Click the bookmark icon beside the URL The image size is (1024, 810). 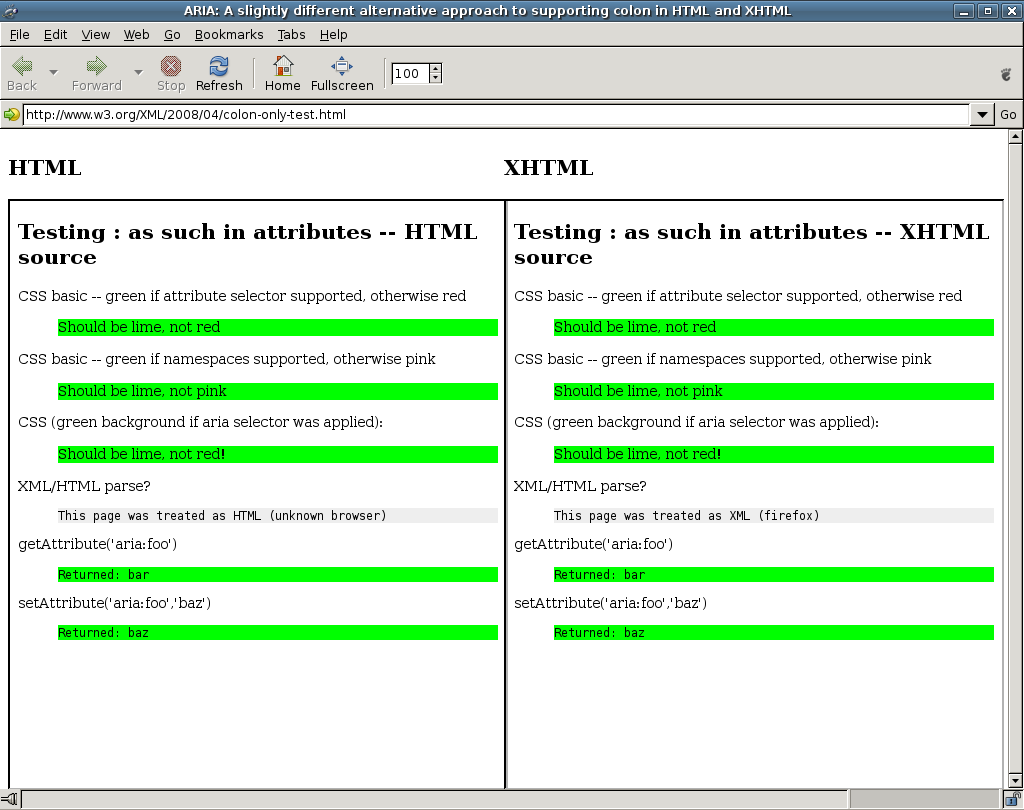[x=11, y=115]
